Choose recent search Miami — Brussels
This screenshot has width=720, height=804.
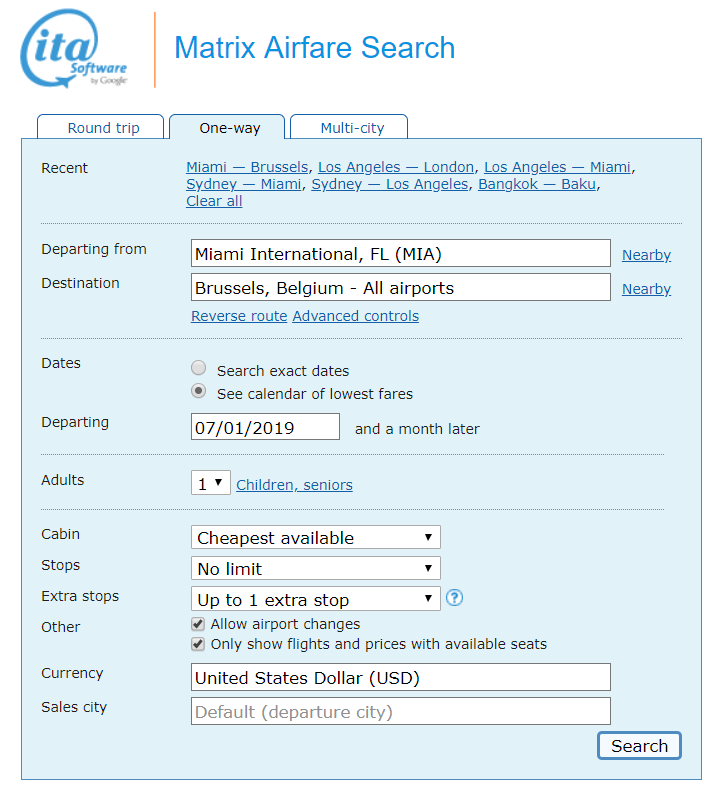[247, 167]
